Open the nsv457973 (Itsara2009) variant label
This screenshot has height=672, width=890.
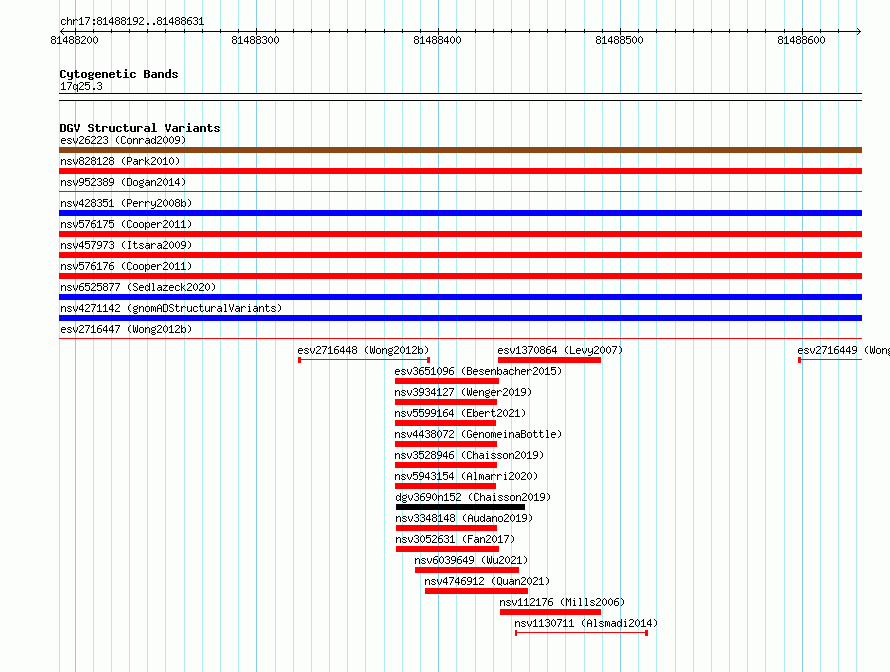point(126,245)
